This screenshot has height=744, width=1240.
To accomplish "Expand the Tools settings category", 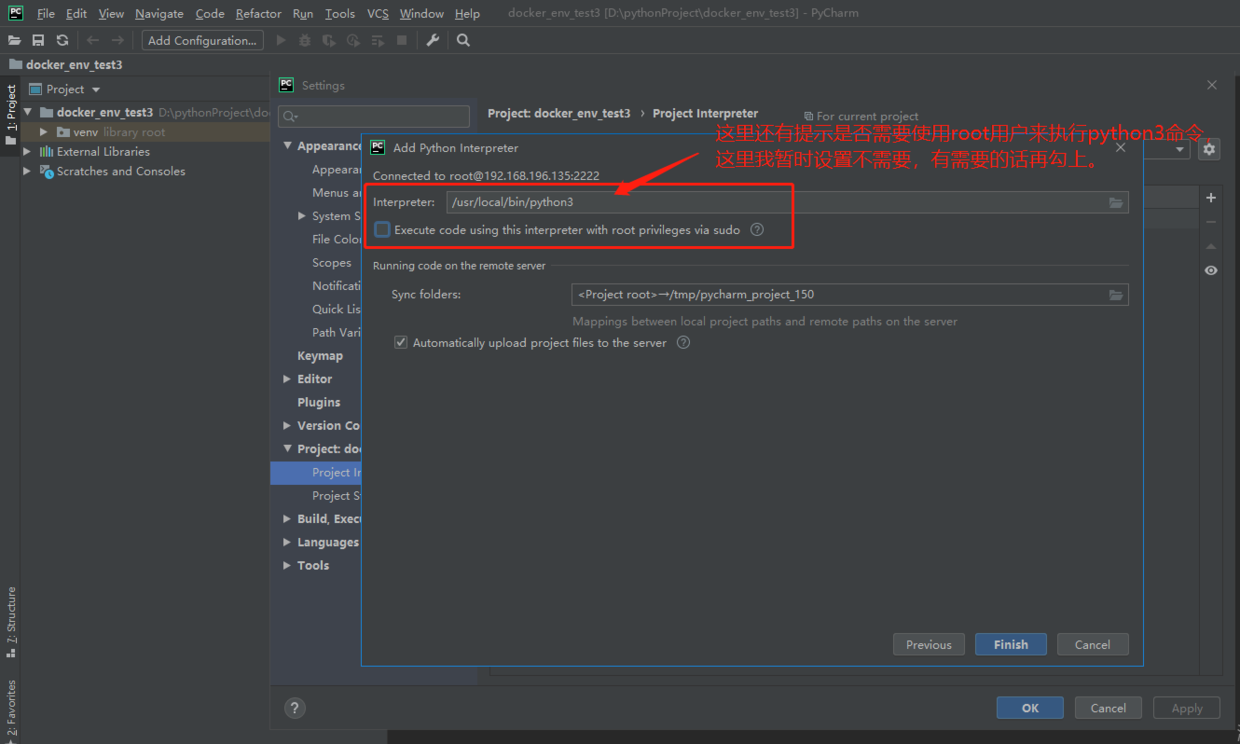I will tap(288, 565).
